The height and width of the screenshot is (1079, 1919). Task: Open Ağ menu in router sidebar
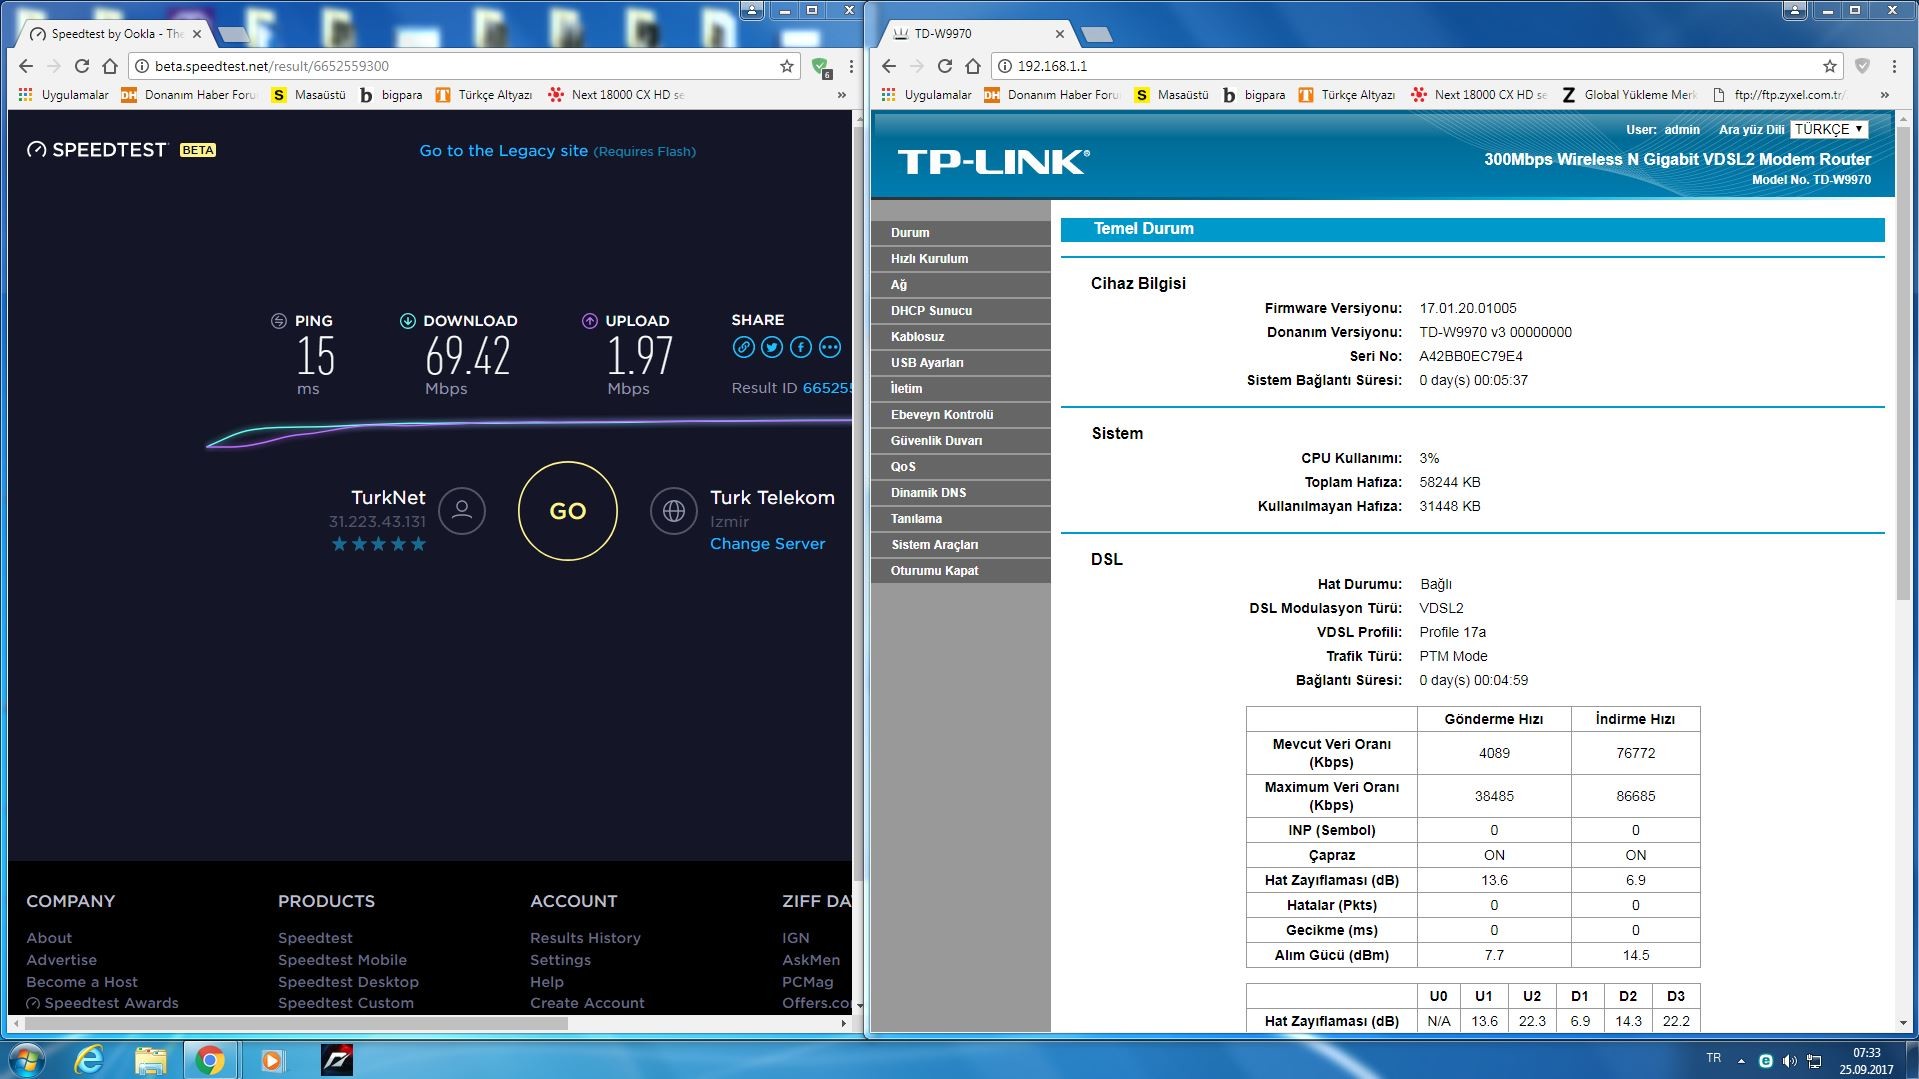(x=960, y=285)
